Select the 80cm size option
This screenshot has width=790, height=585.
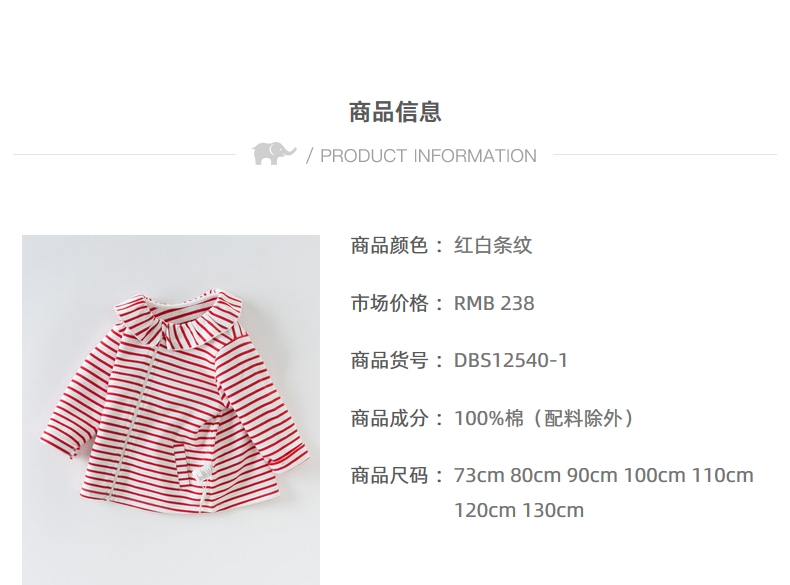(536, 476)
